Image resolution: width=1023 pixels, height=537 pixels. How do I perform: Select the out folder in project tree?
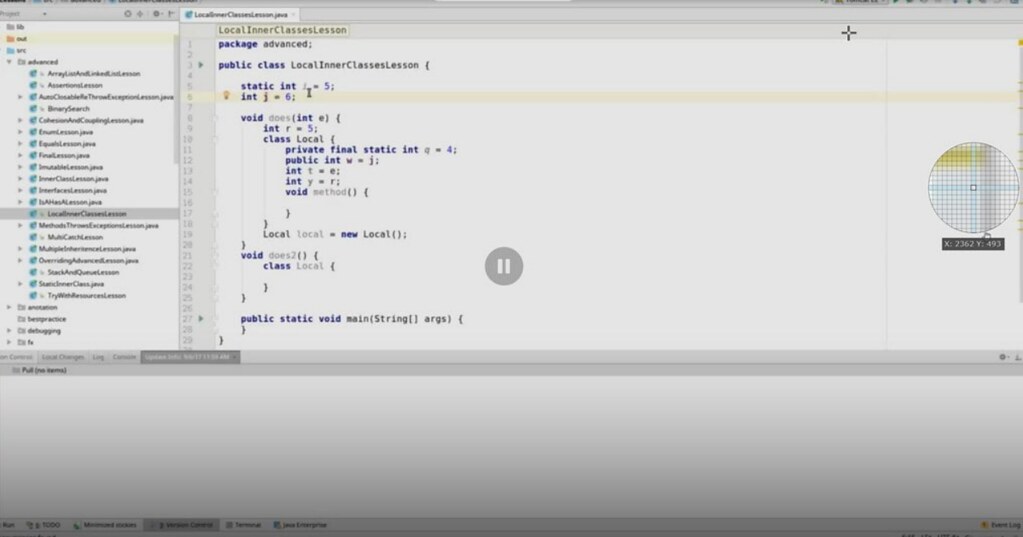point(21,38)
